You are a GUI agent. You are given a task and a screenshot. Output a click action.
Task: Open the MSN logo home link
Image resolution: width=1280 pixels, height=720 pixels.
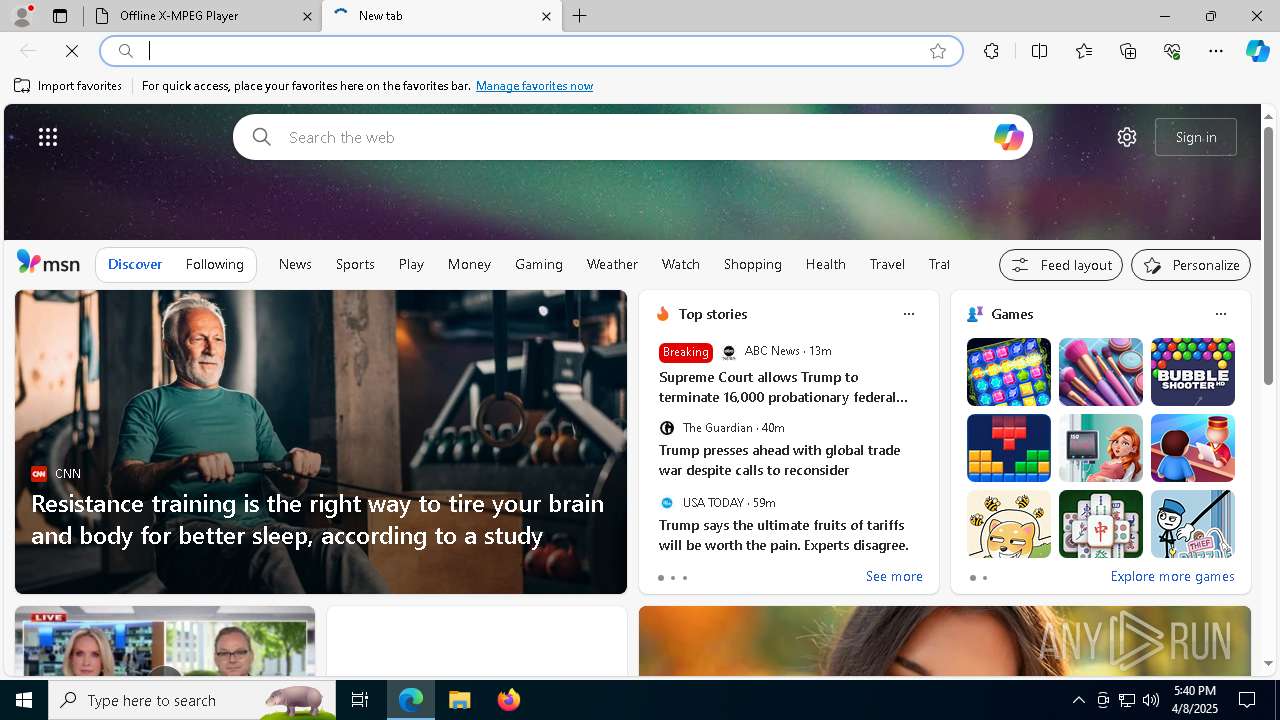[x=48, y=263]
